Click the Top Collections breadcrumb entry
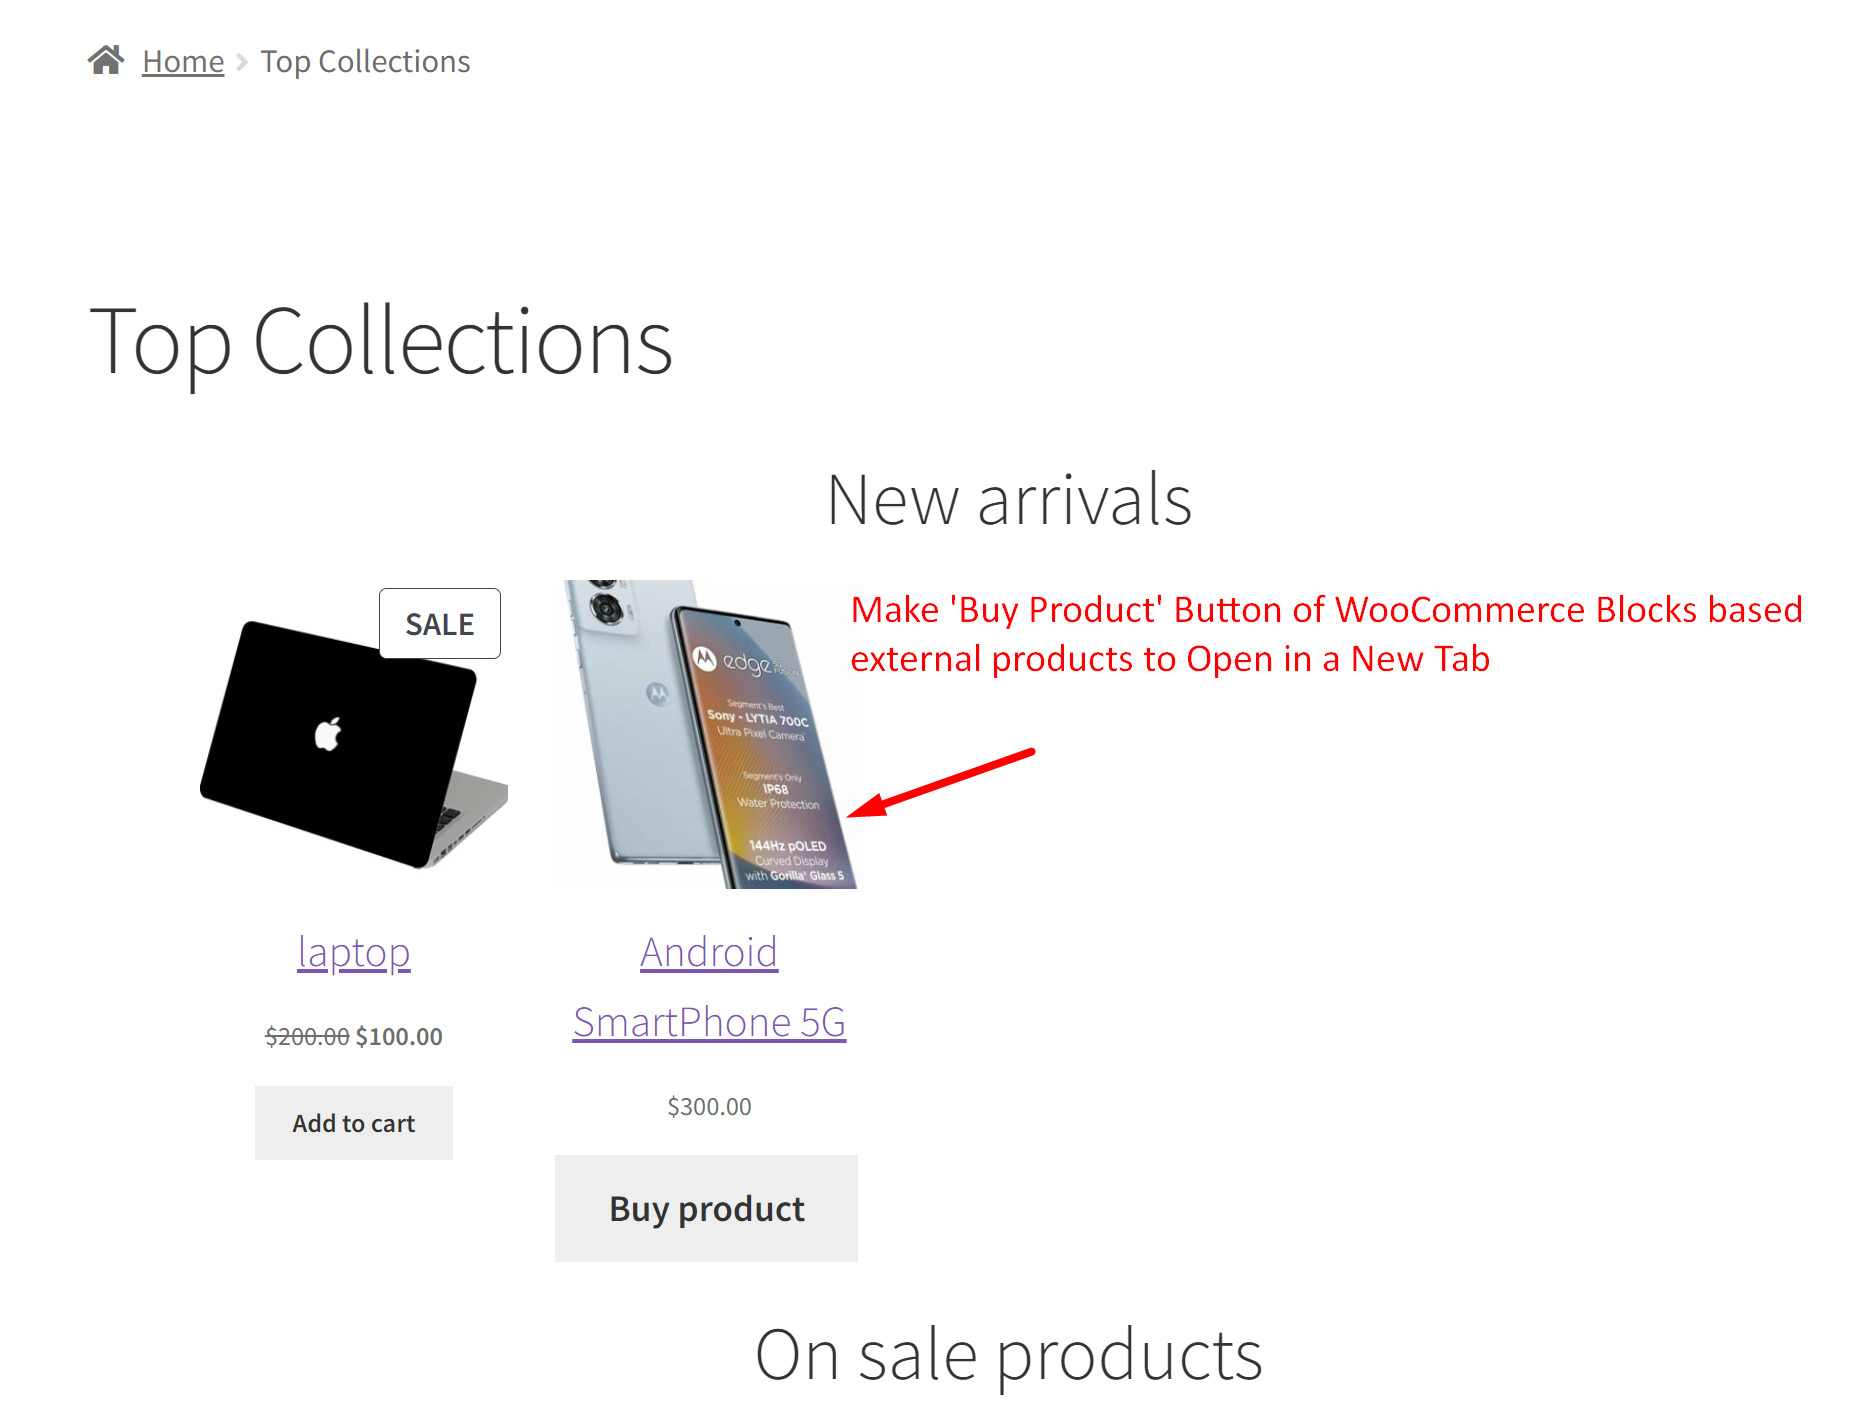 coord(365,61)
